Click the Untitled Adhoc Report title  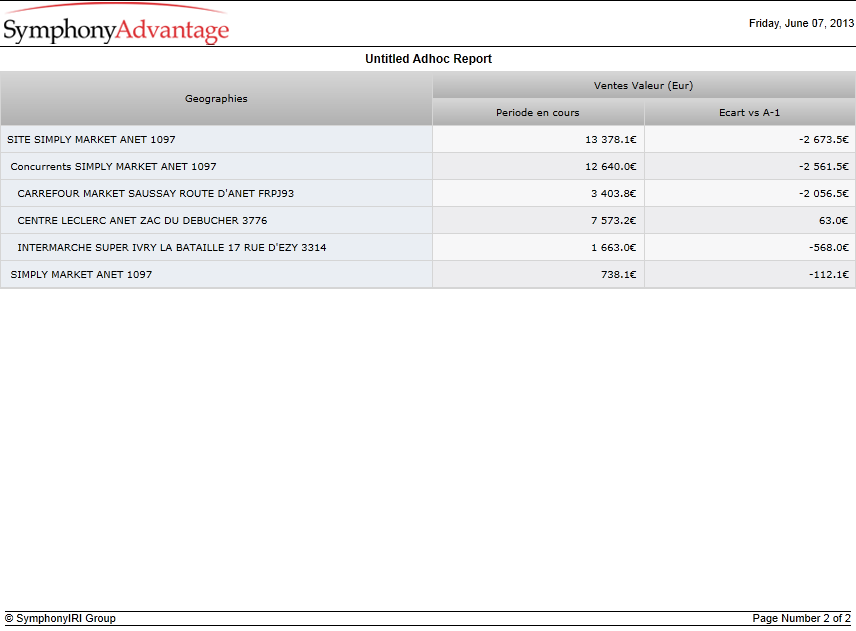click(428, 59)
